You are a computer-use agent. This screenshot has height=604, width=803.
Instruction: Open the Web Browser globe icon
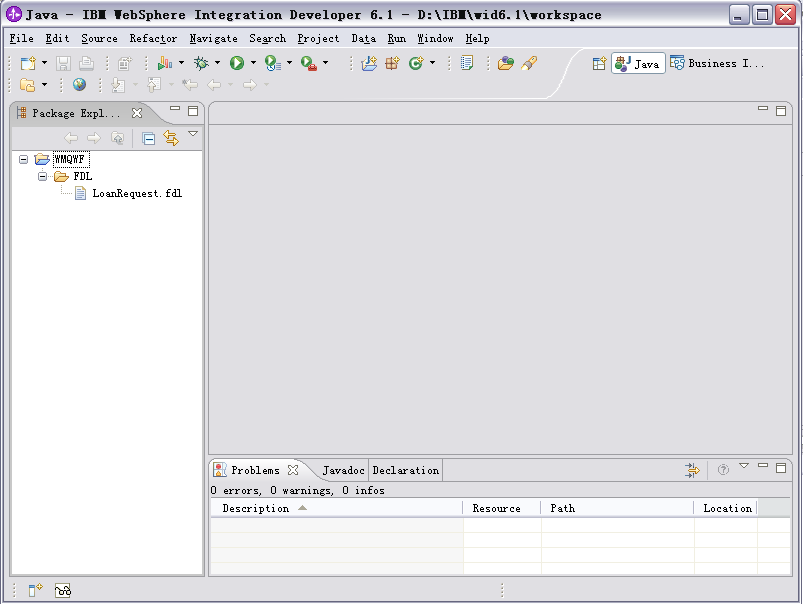78,85
